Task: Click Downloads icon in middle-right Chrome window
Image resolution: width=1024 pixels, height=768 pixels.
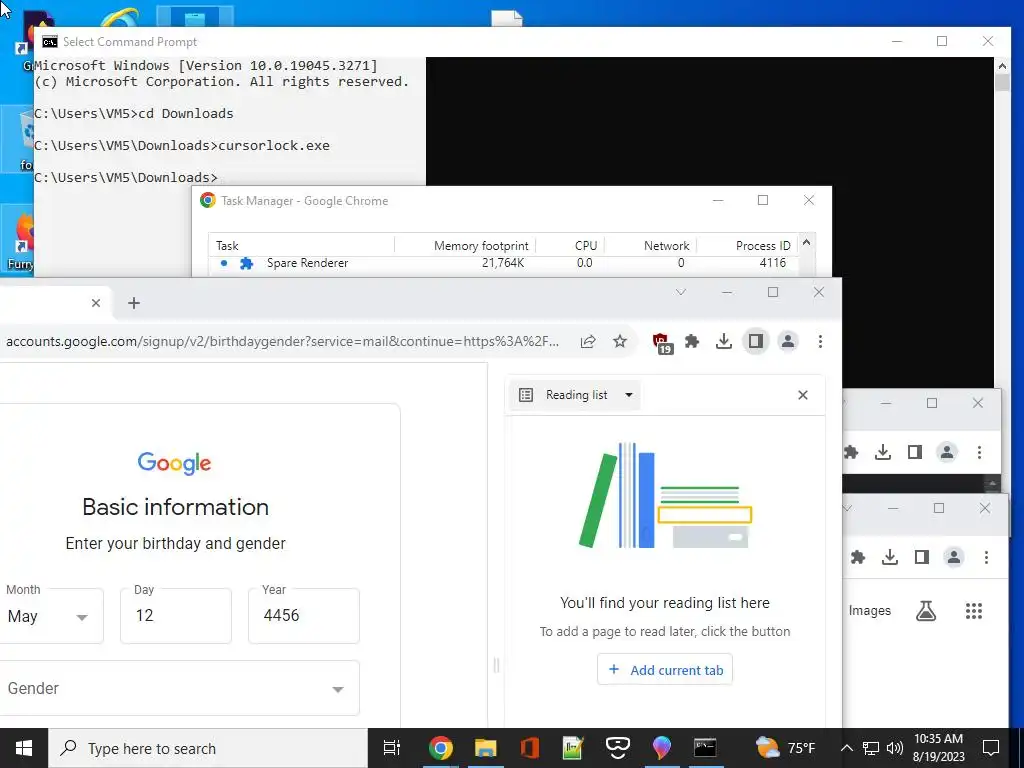Action: pyautogui.click(x=883, y=452)
